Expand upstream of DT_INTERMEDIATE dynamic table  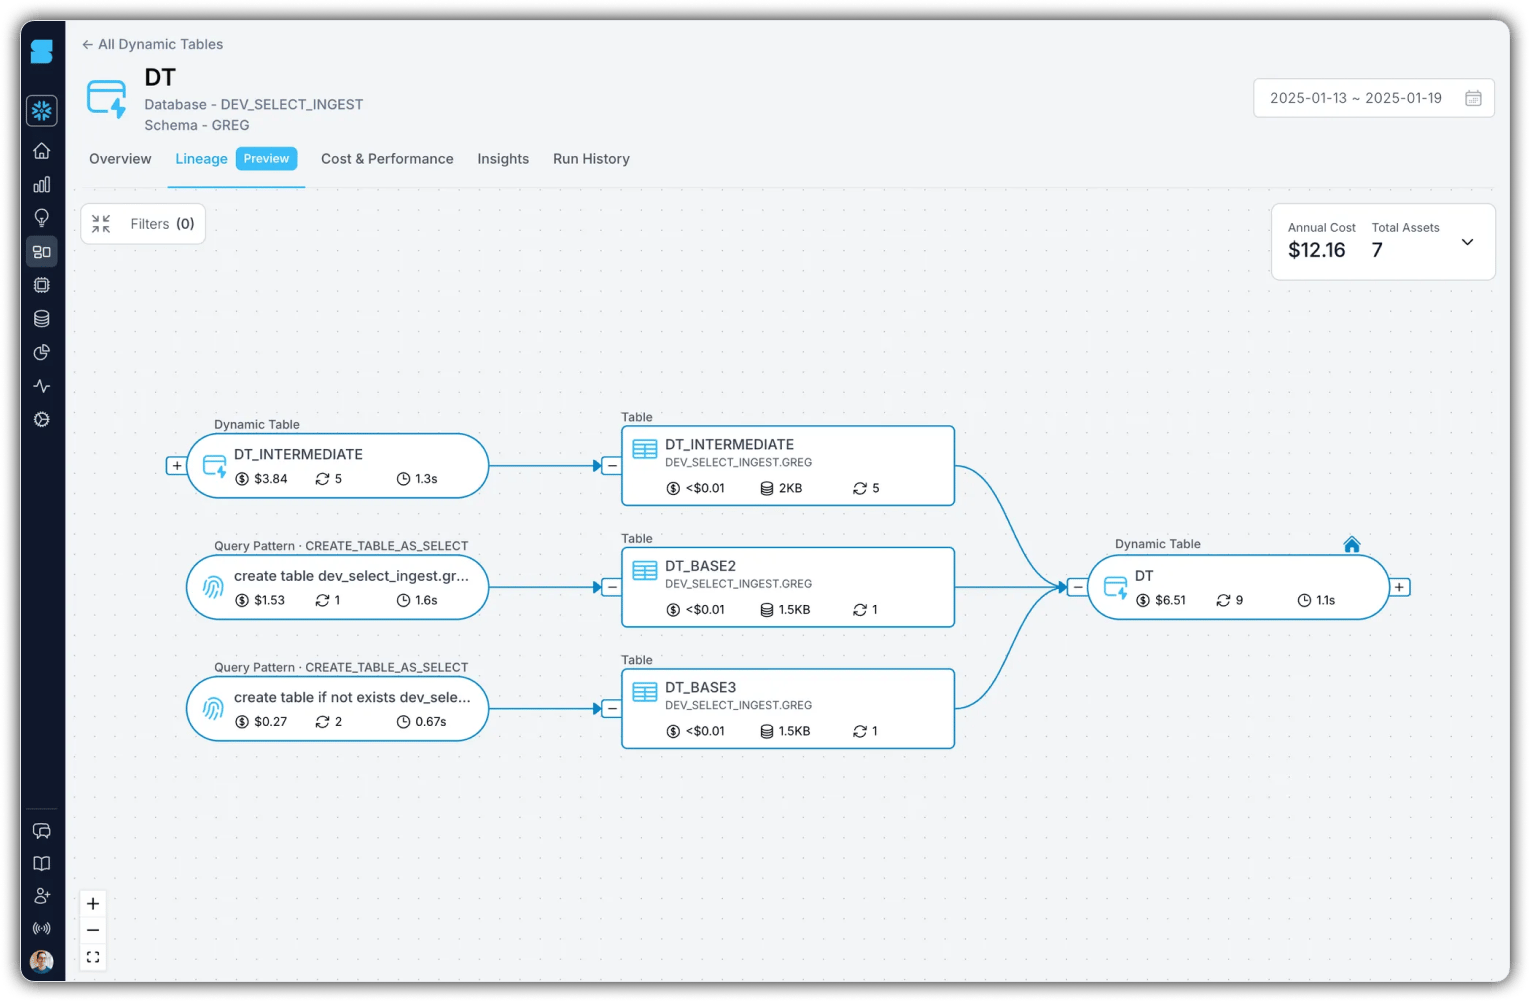point(176,466)
